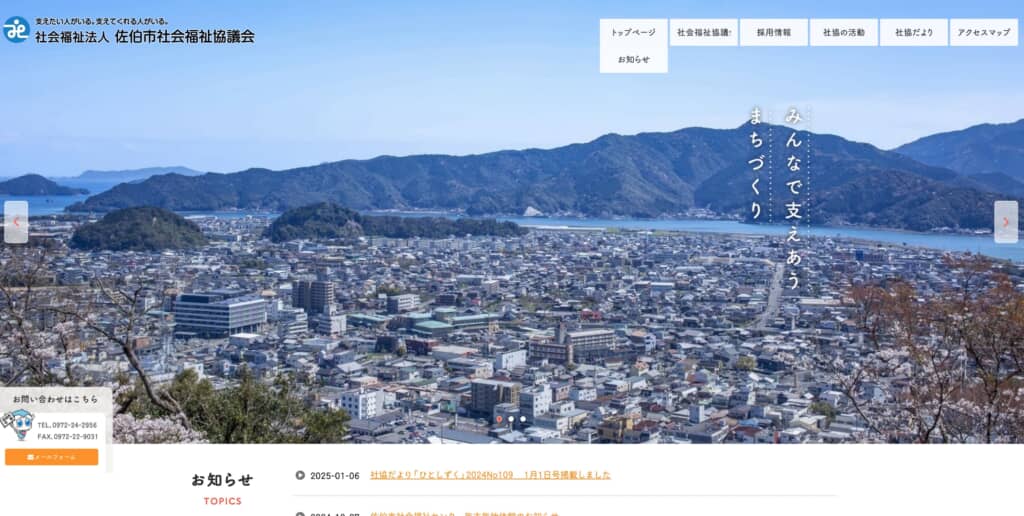The width and height of the screenshot is (1024, 516).
Task: Click bullet icon beside 2025-01-06 news entry
Action: pyautogui.click(x=300, y=476)
